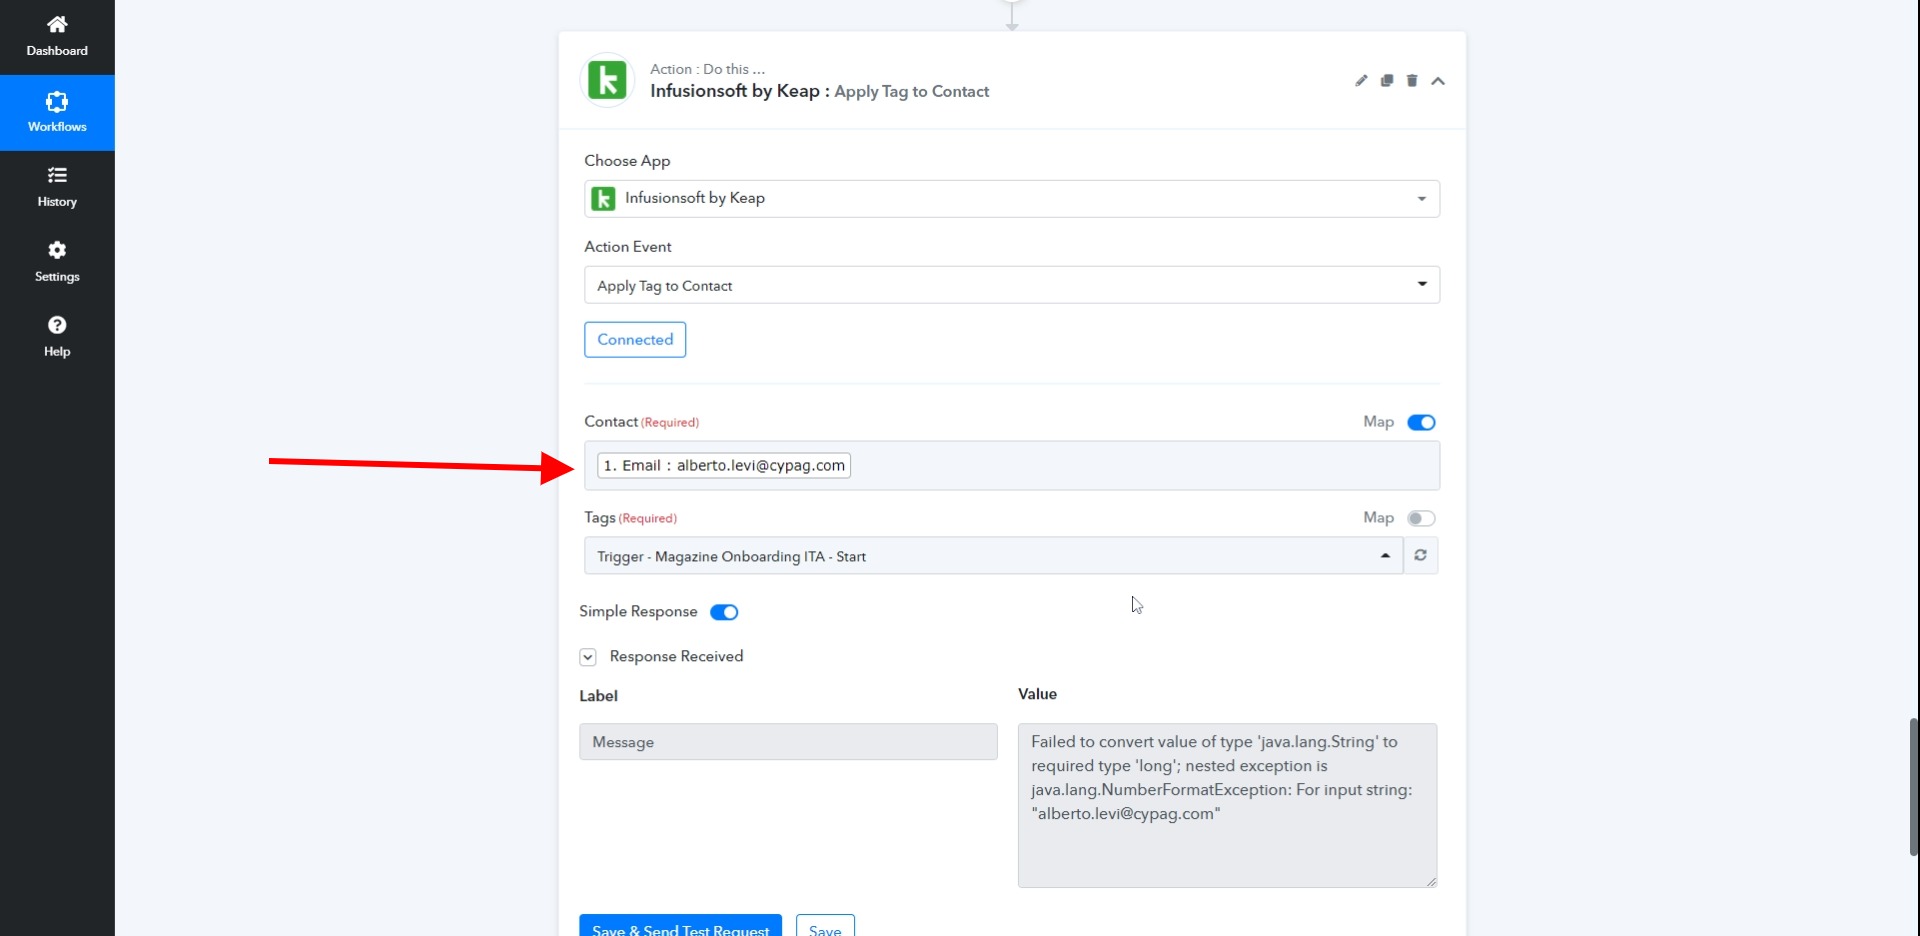Click the "1. Email : alberto.levi@cypag.com" mapped tag
This screenshot has height=936, width=1920.
click(724, 466)
